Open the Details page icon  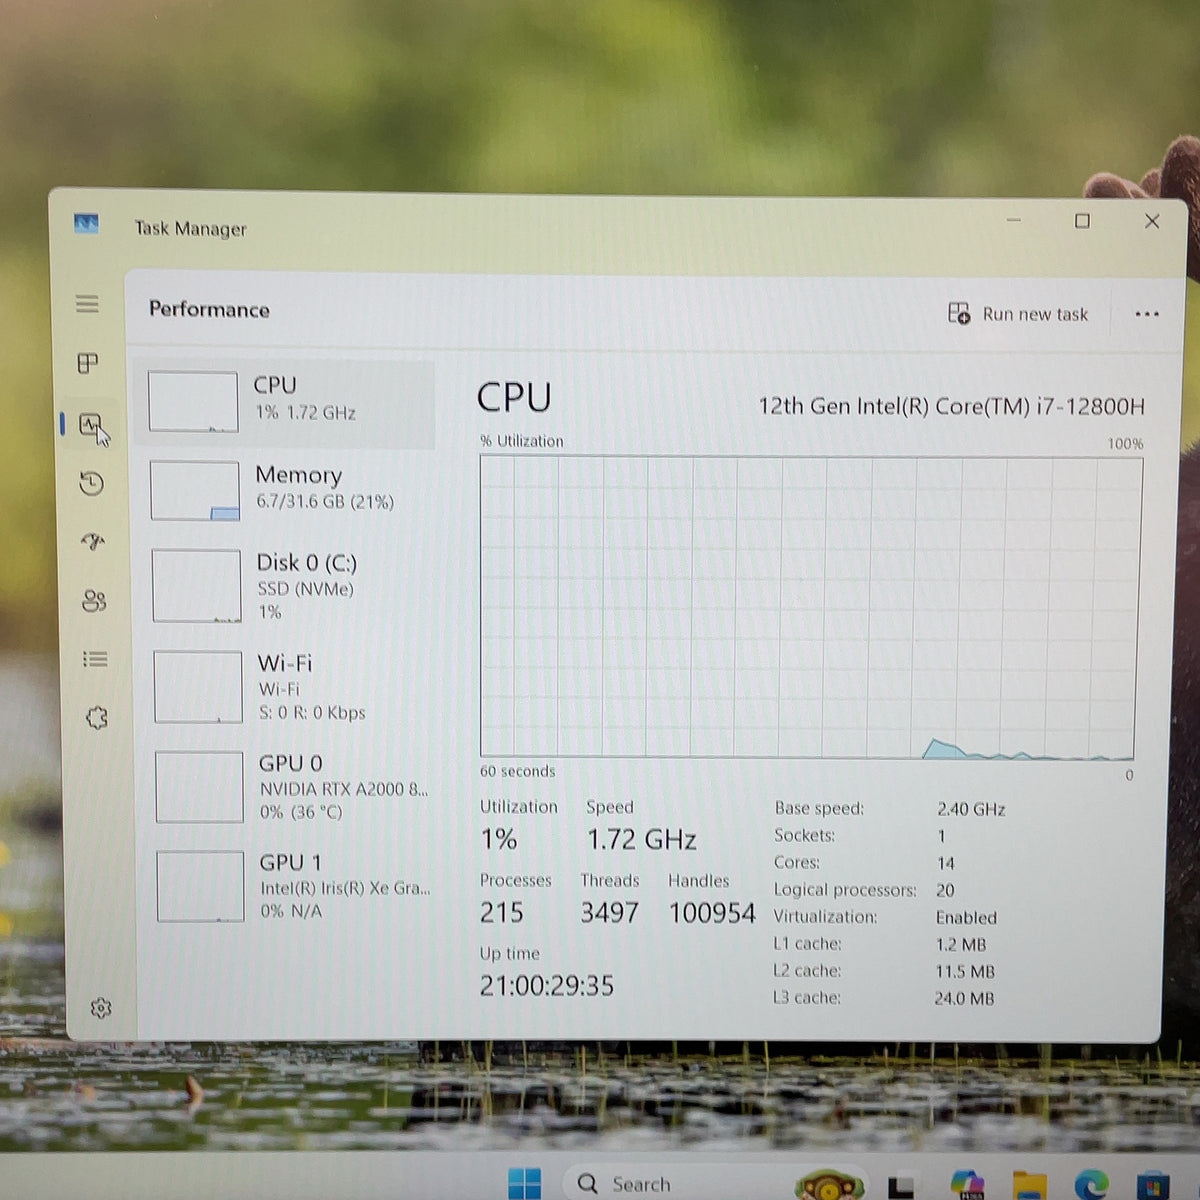[95, 659]
